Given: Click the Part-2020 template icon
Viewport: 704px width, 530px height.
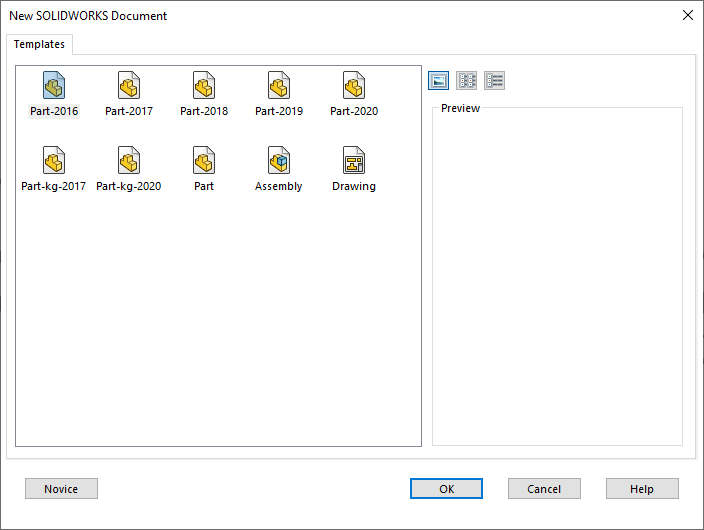Looking at the screenshot, I should coord(354,86).
